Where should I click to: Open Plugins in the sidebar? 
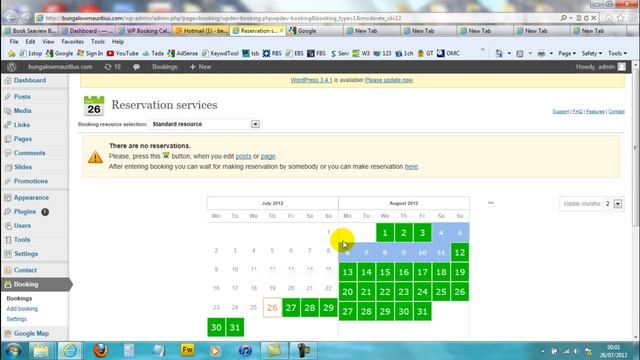(25, 211)
